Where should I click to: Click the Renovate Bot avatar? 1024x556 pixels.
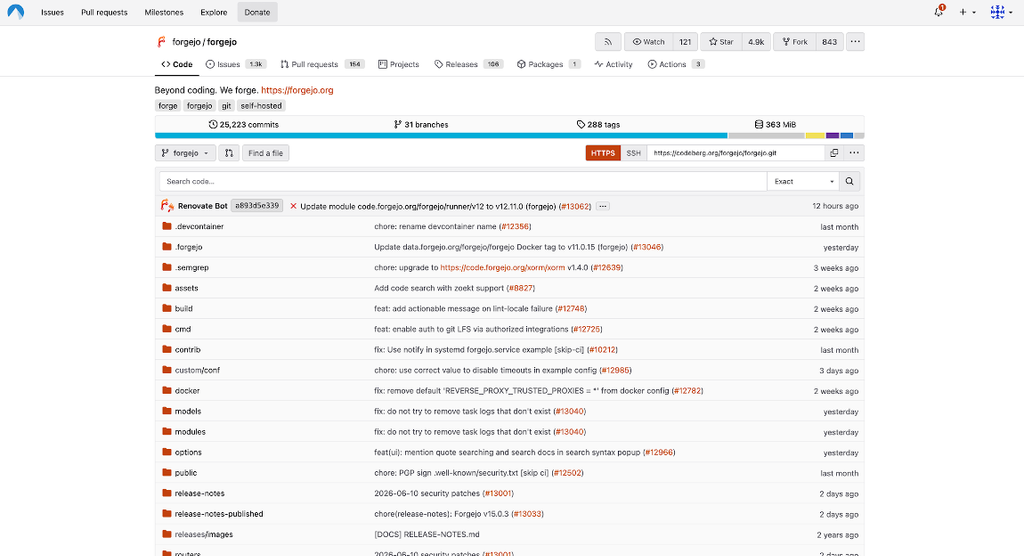pos(167,206)
